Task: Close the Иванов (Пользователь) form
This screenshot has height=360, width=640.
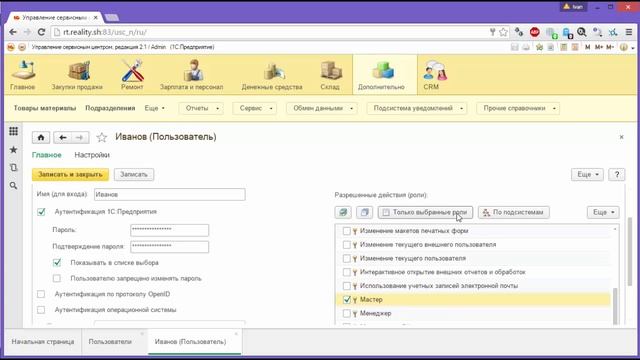Action: [621, 137]
